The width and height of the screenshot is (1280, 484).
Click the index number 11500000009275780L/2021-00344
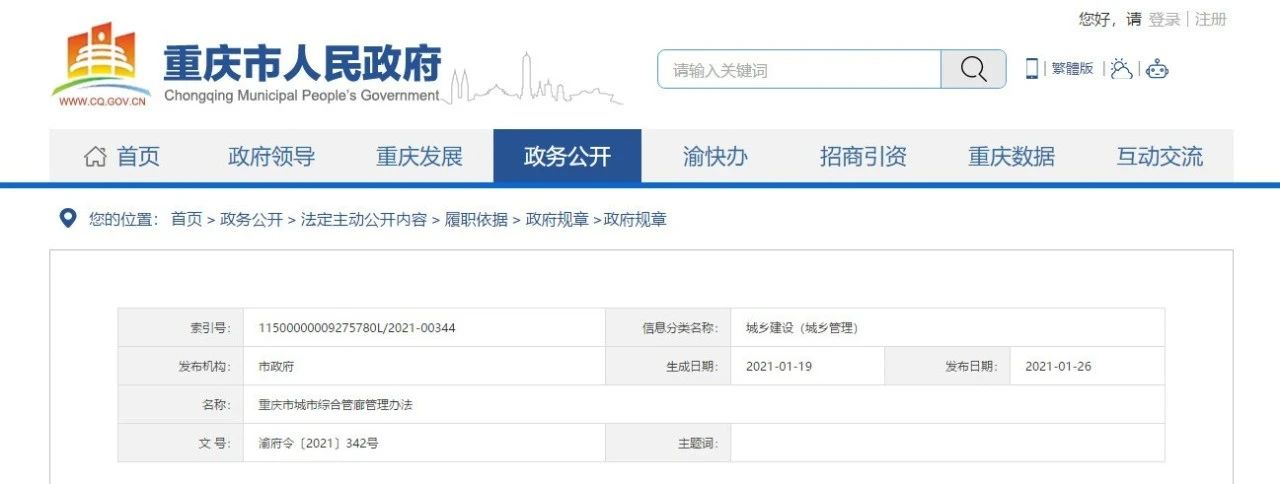click(357, 327)
